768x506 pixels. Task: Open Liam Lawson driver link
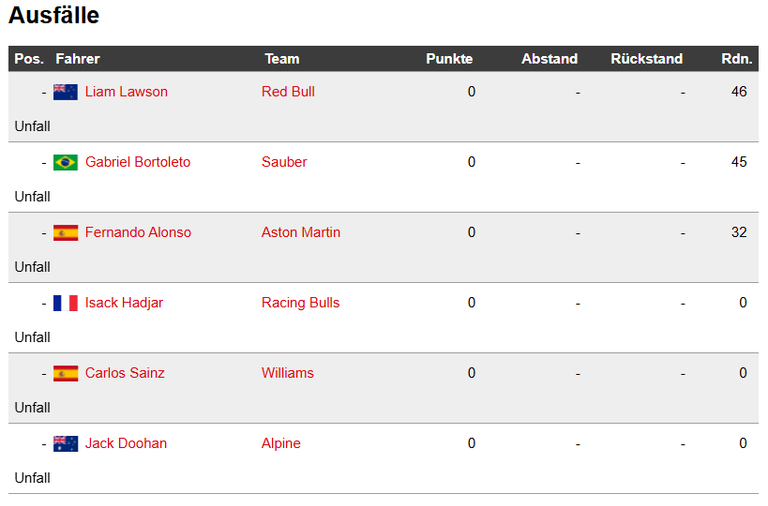pos(126,92)
